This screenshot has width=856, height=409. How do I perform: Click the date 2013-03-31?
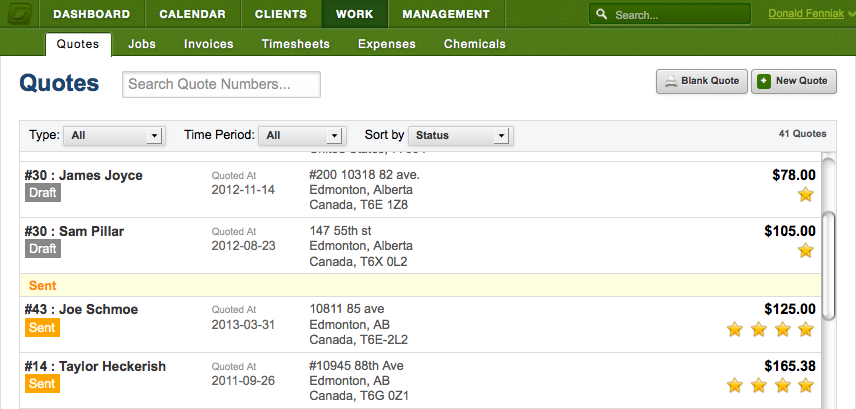coord(243,325)
